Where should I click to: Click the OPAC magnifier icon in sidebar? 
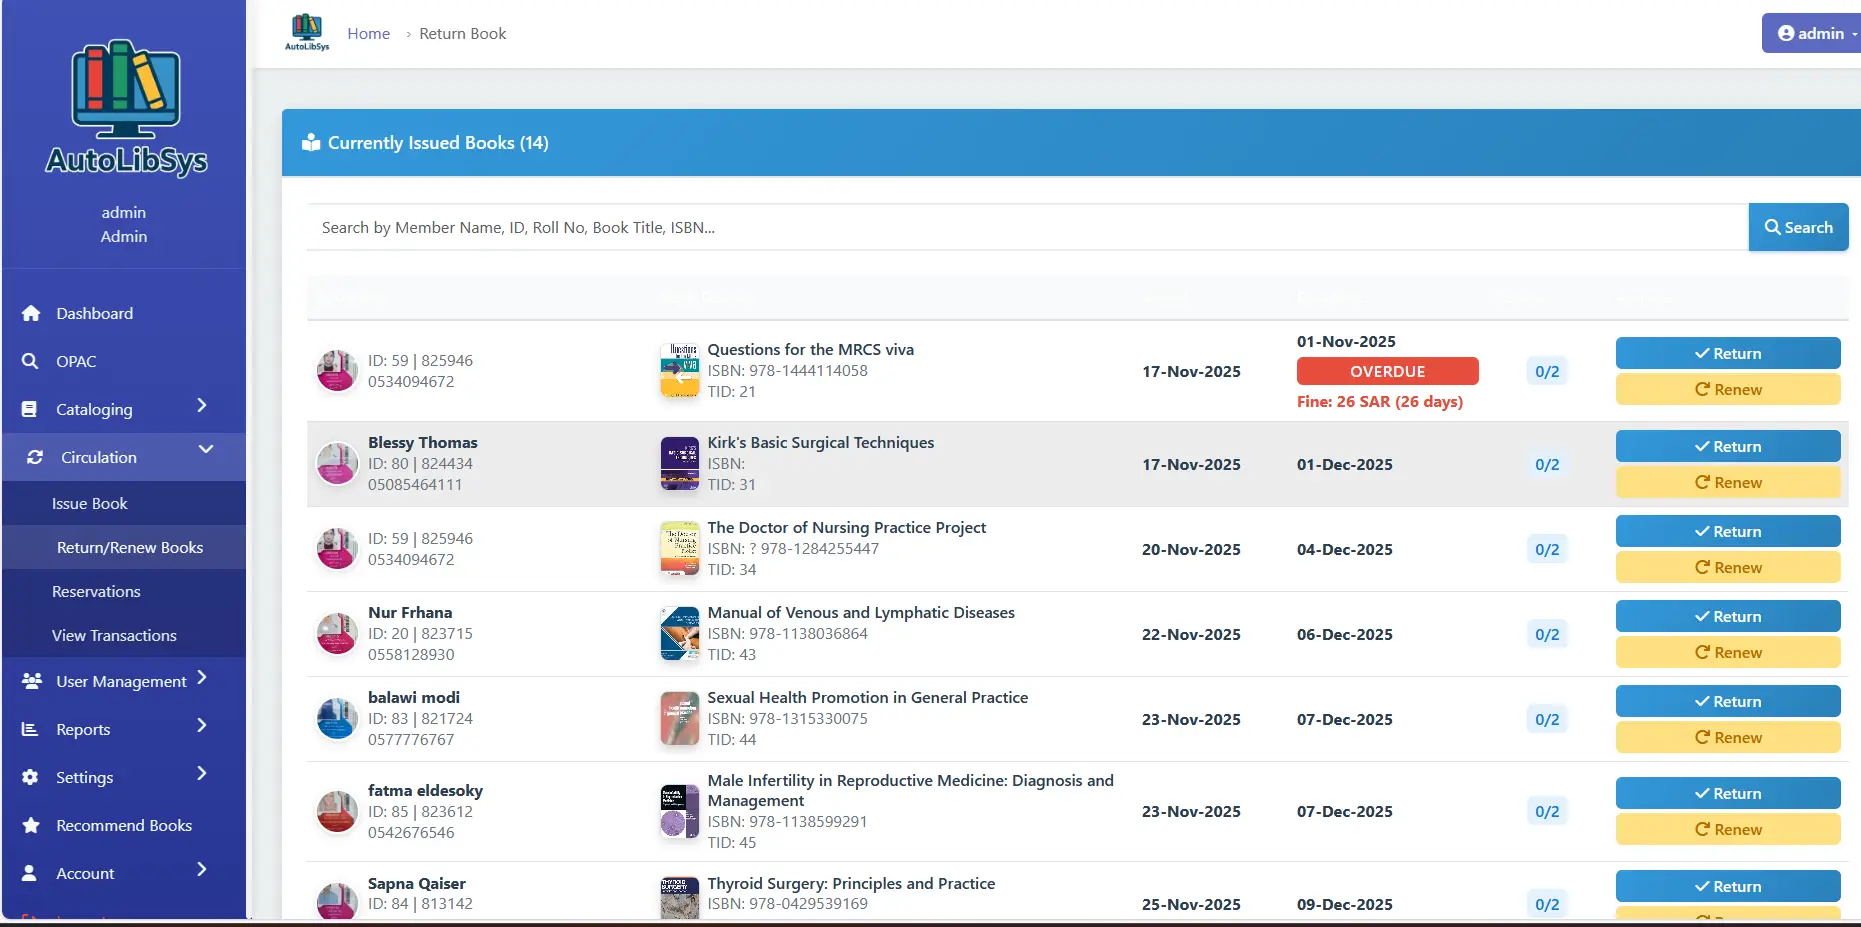click(31, 361)
